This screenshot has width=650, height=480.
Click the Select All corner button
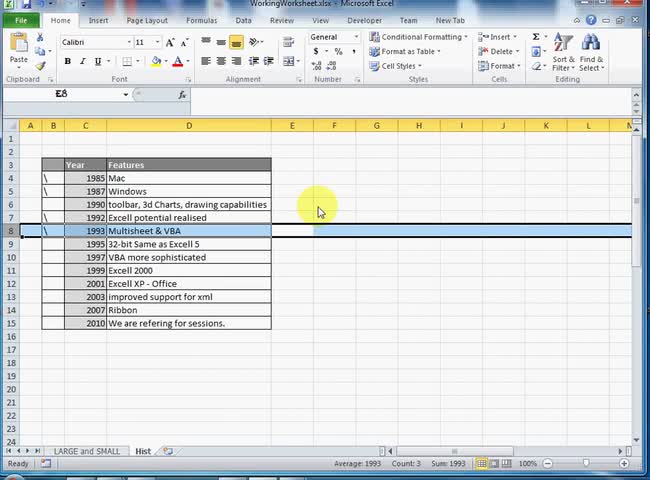(12, 126)
